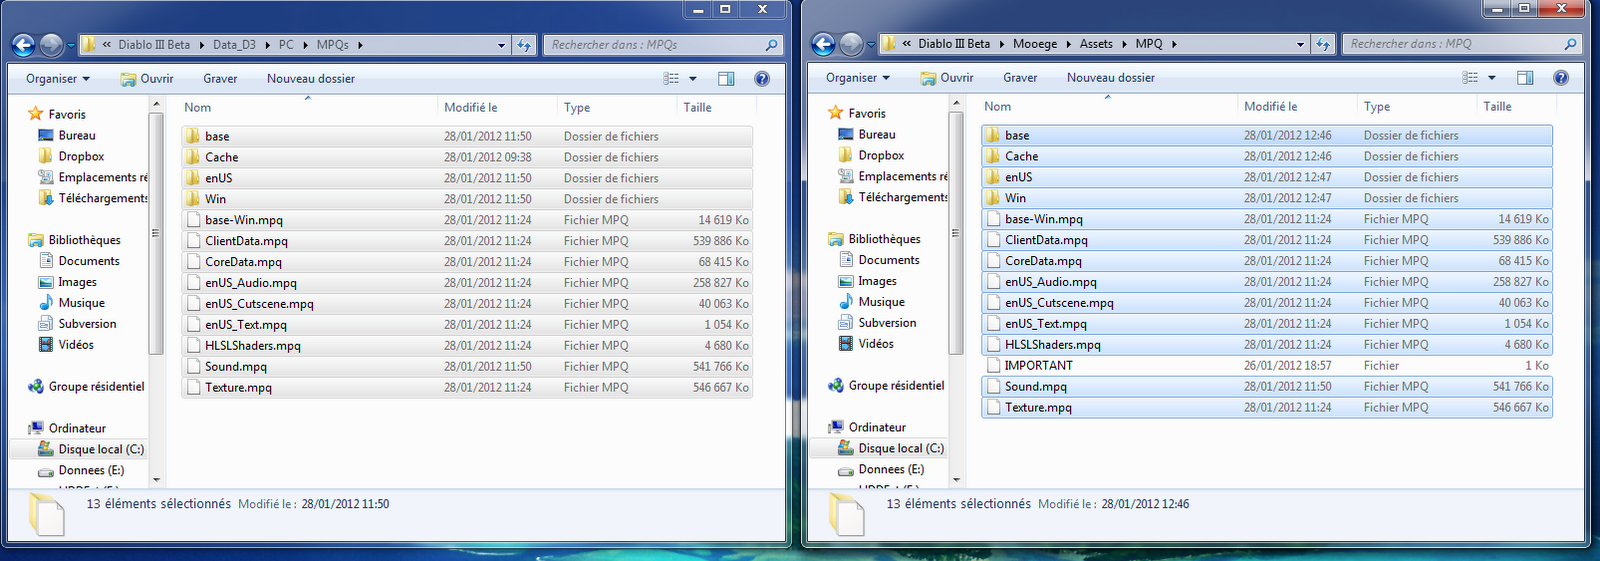The height and width of the screenshot is (561, 1600).
Task: Click Diablo III Beta breadcrumb in right window
Action: [954, 44]
